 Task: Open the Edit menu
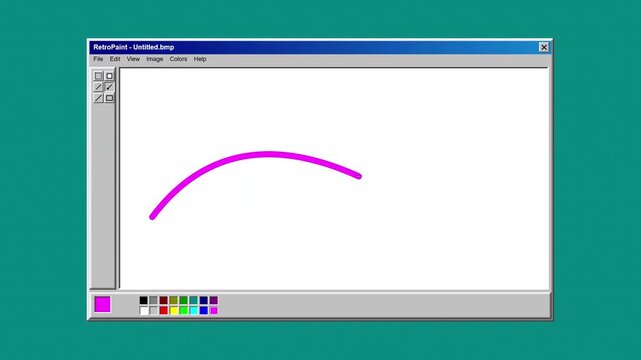coord(115,59)
